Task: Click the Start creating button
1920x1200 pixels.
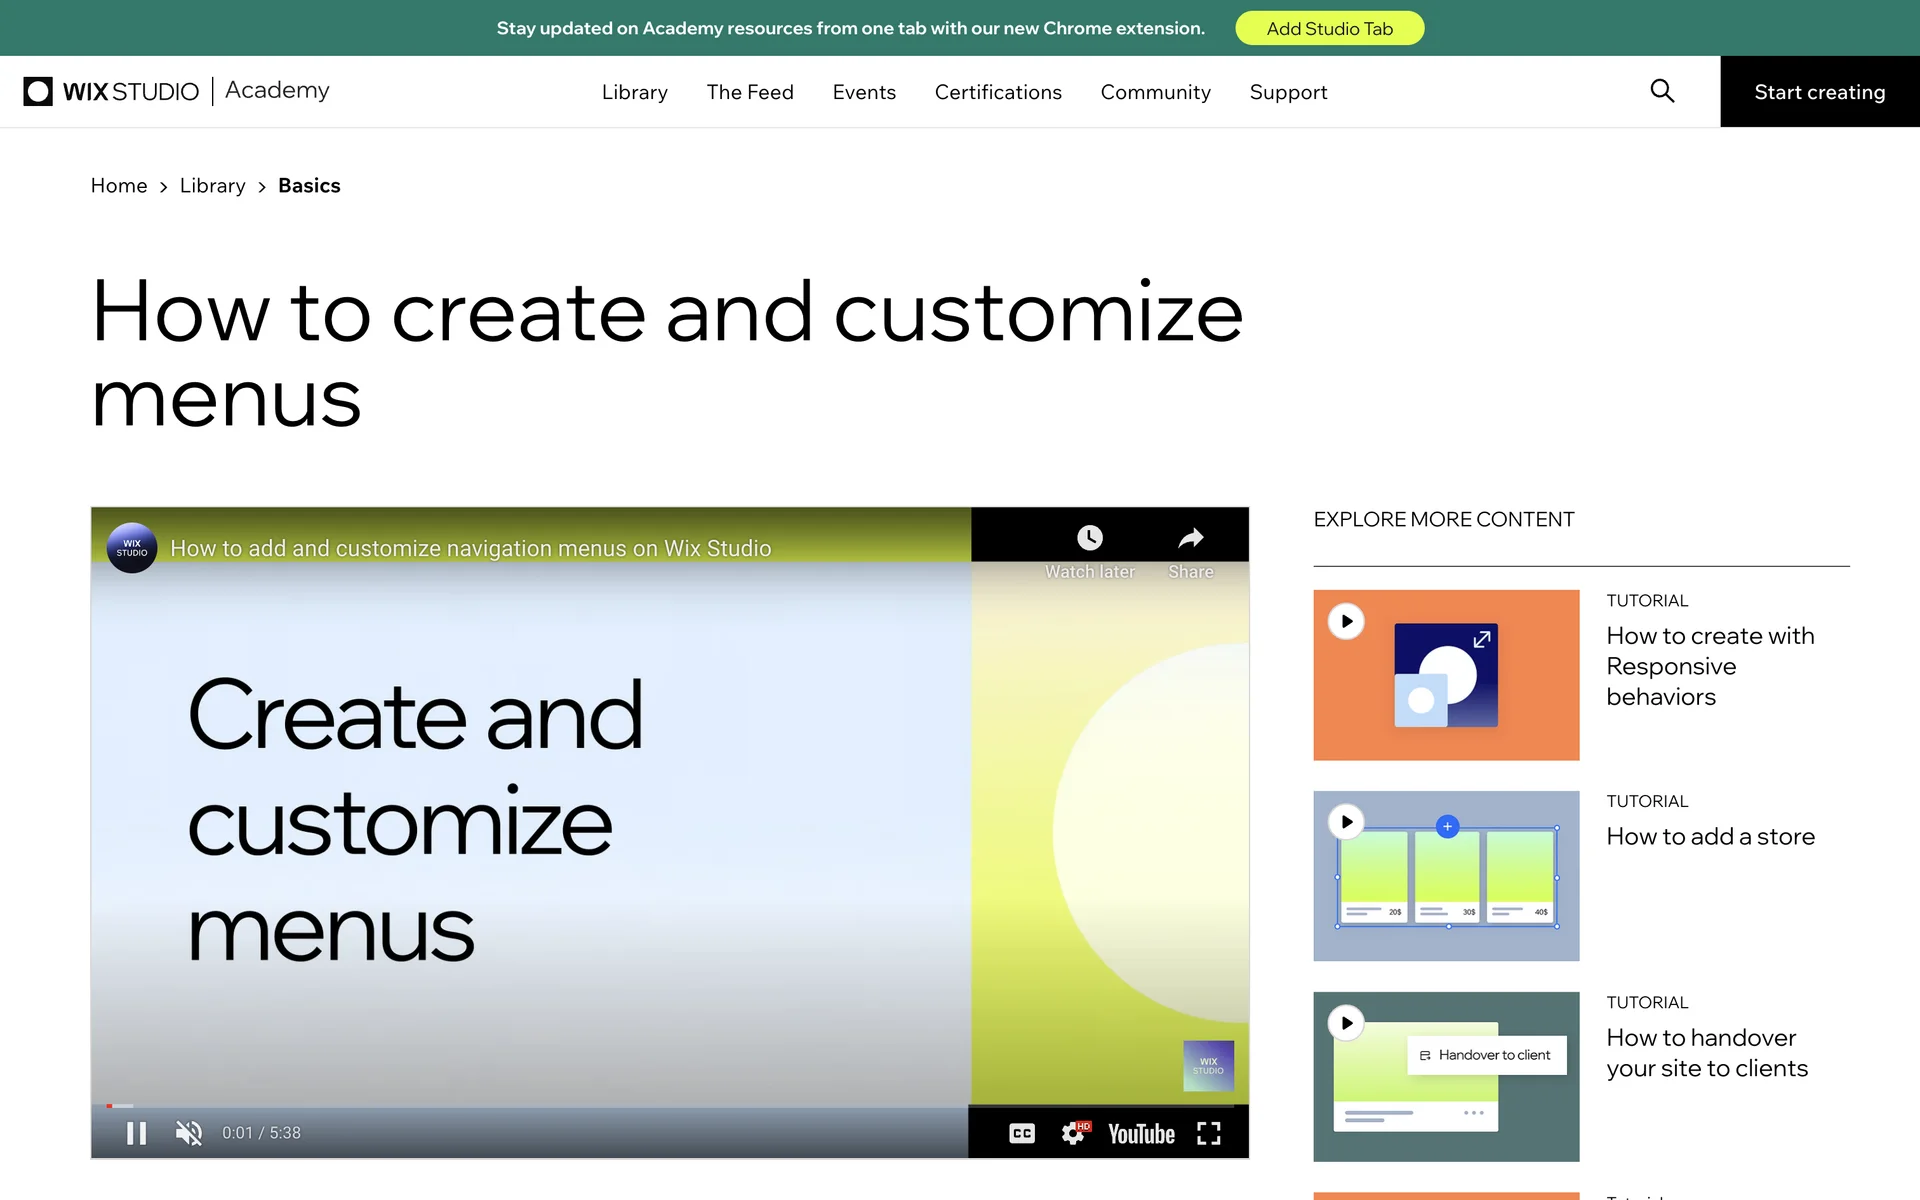Action: point(1819,92)
